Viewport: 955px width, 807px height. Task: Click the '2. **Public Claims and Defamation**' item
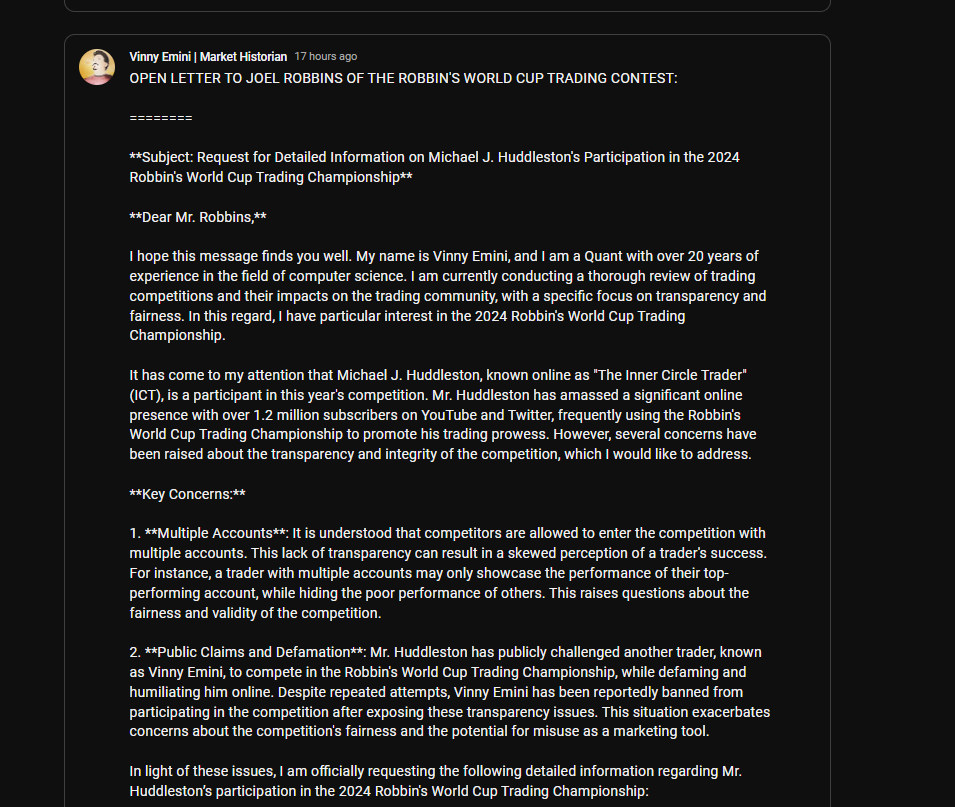pos(247,652)
